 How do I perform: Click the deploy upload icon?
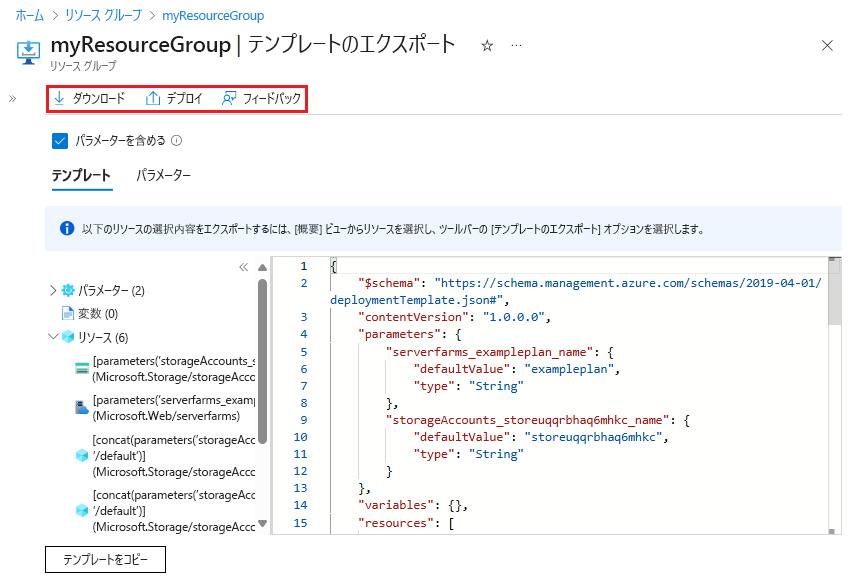(x=153, y=98)
